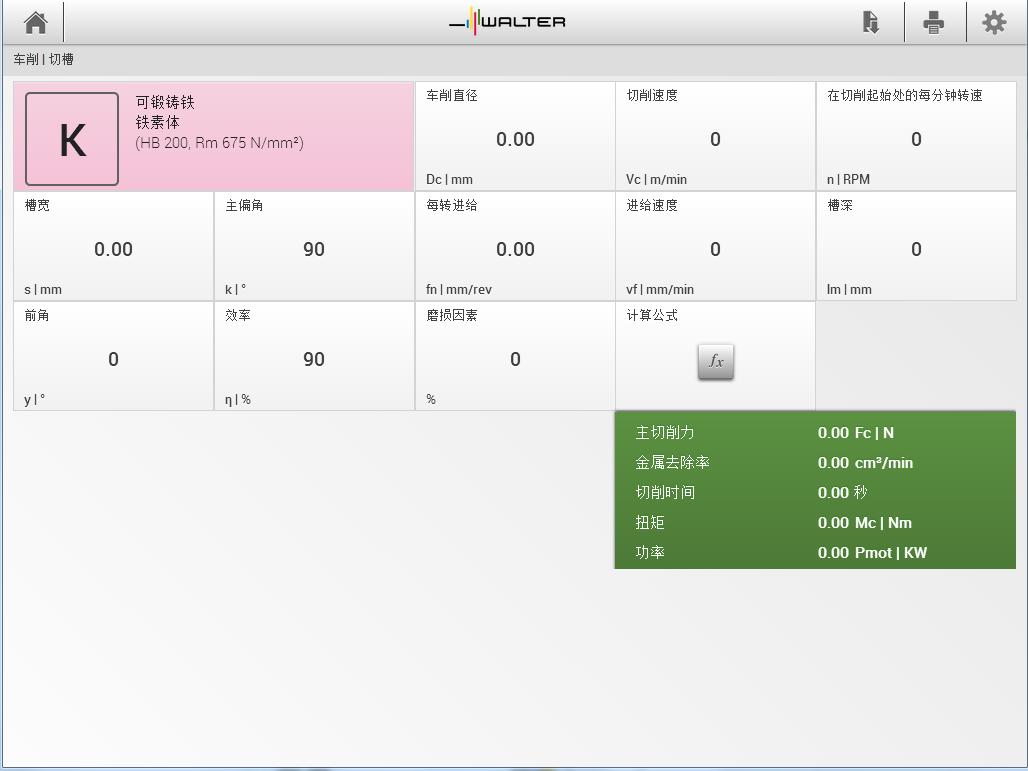Edit the 效率 η value 90
The image size is (1028, 771).
[x=314, y=357]
